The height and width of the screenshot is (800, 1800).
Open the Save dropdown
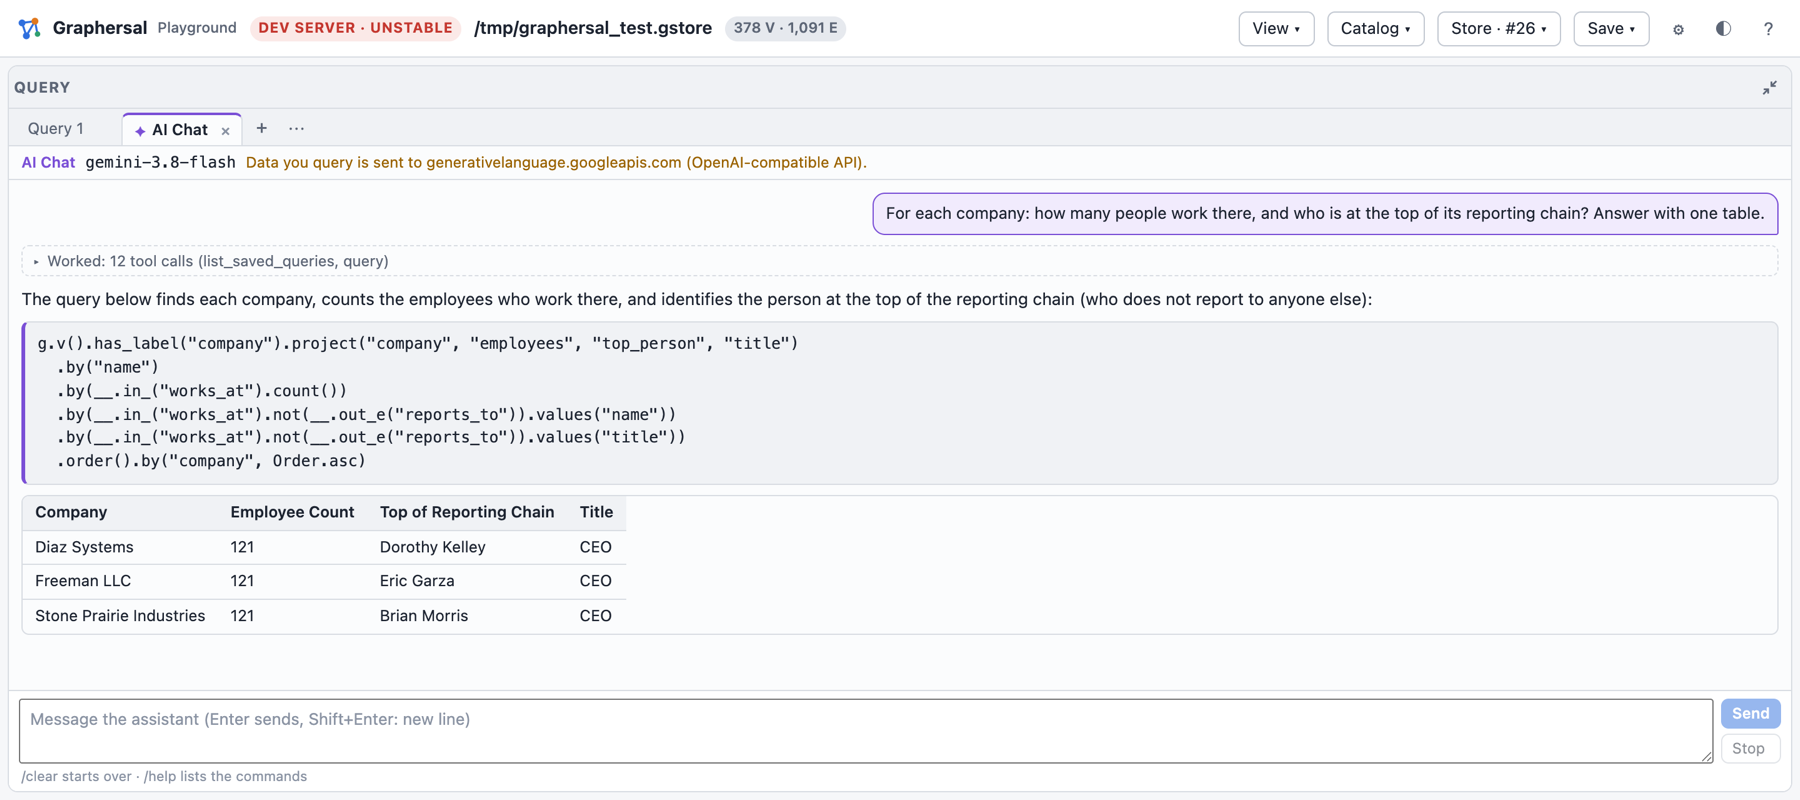[1611, 29]
